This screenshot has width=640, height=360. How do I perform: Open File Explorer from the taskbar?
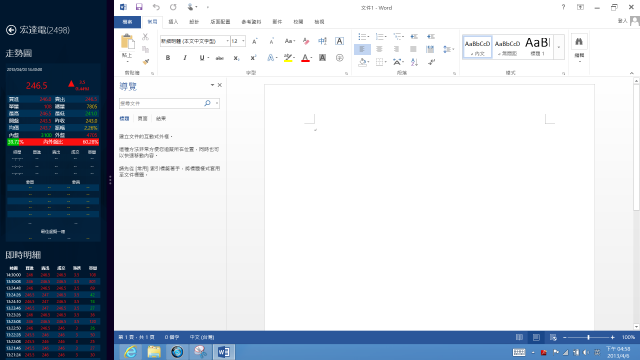154,351
